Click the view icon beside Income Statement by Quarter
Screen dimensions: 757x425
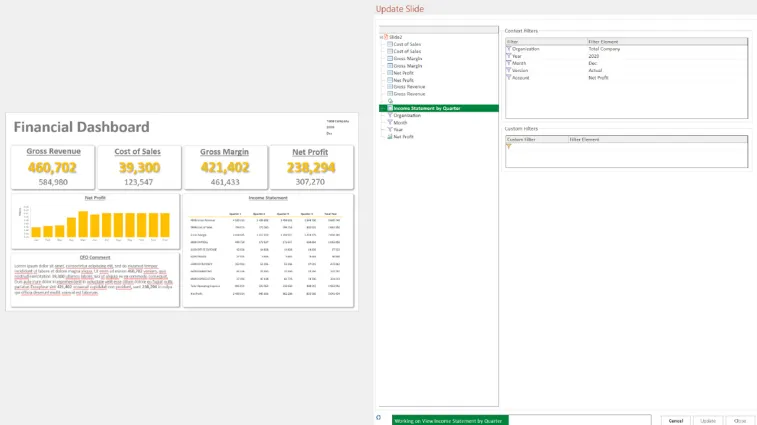click(390, 108)
